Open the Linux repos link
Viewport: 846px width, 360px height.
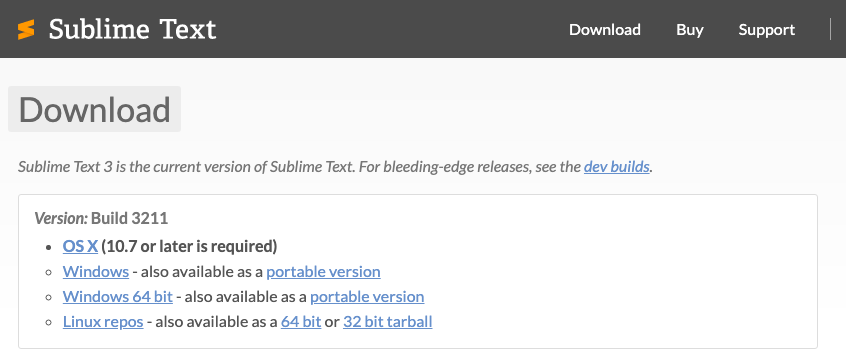click(x=103, y=322)
